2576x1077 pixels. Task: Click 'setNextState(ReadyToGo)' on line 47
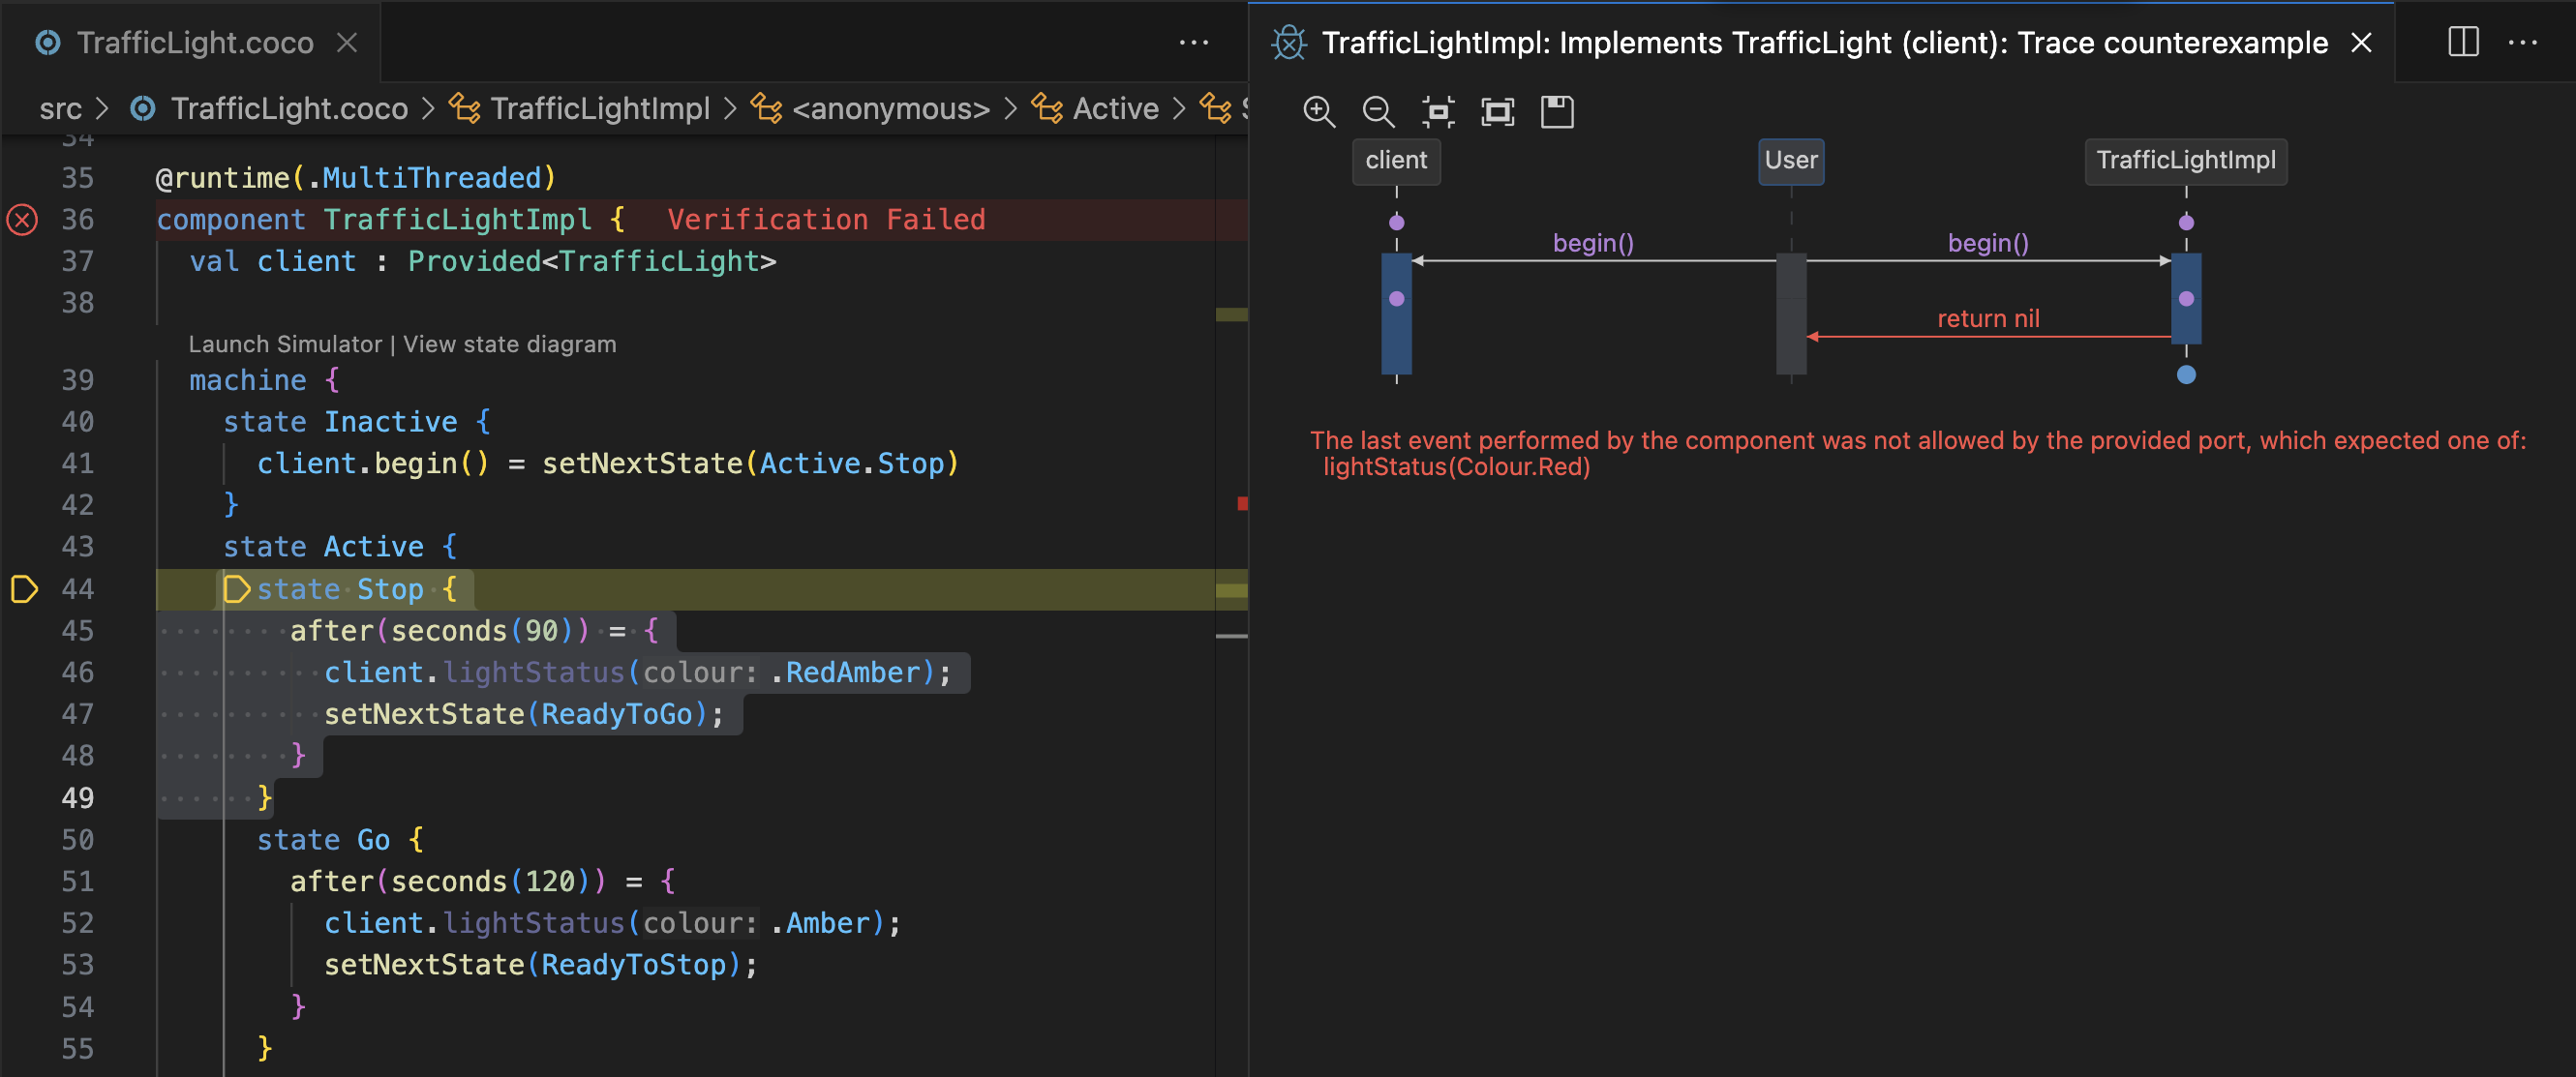516,715
